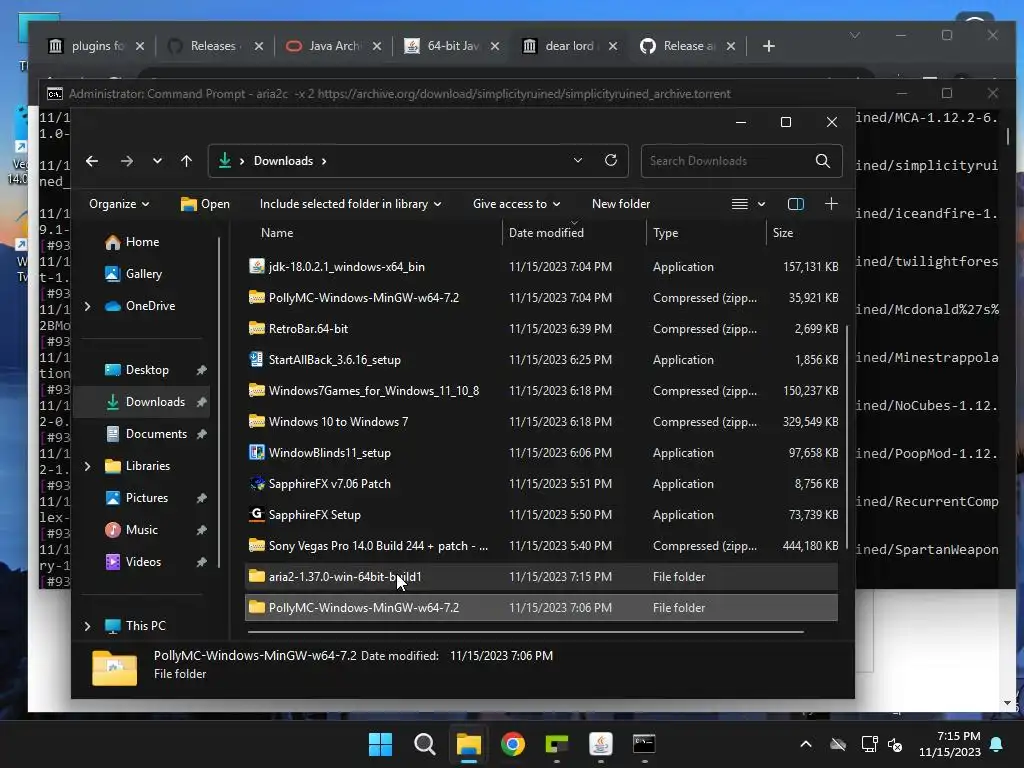Select Sony Vegas Pro 14.0 archive

[542, 546]
